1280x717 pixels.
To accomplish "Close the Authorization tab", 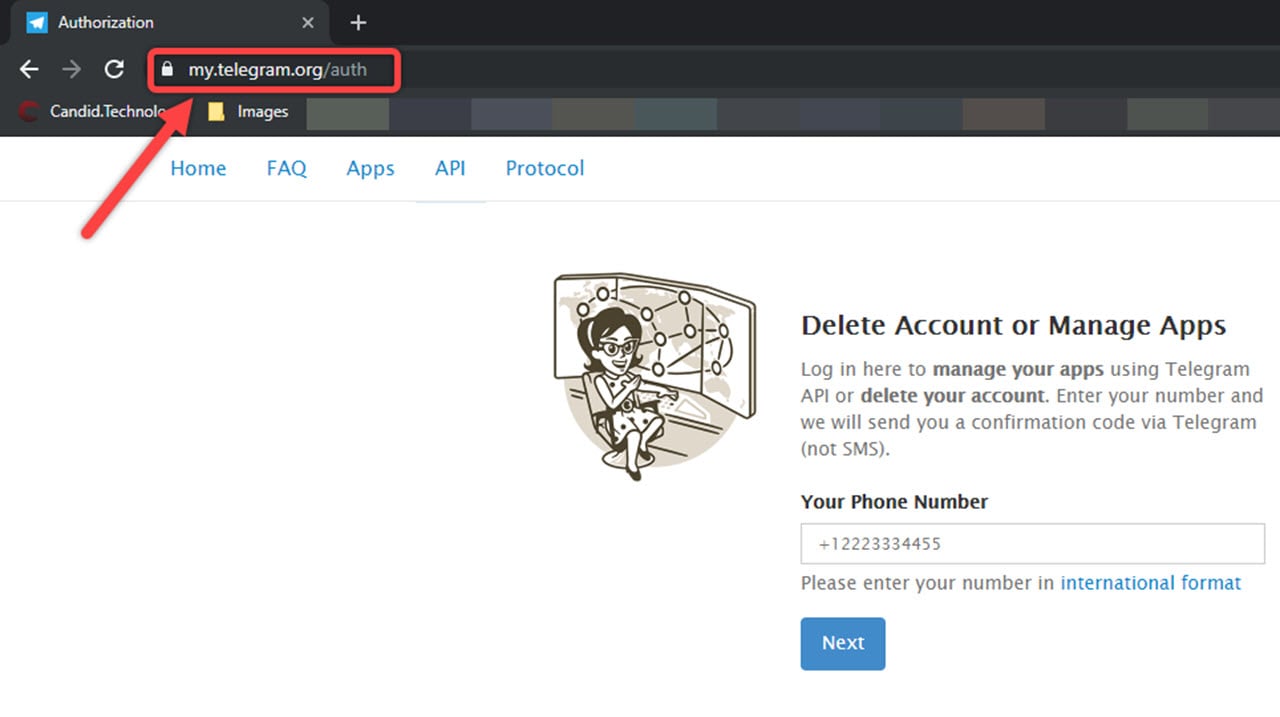I will (308, 22).
